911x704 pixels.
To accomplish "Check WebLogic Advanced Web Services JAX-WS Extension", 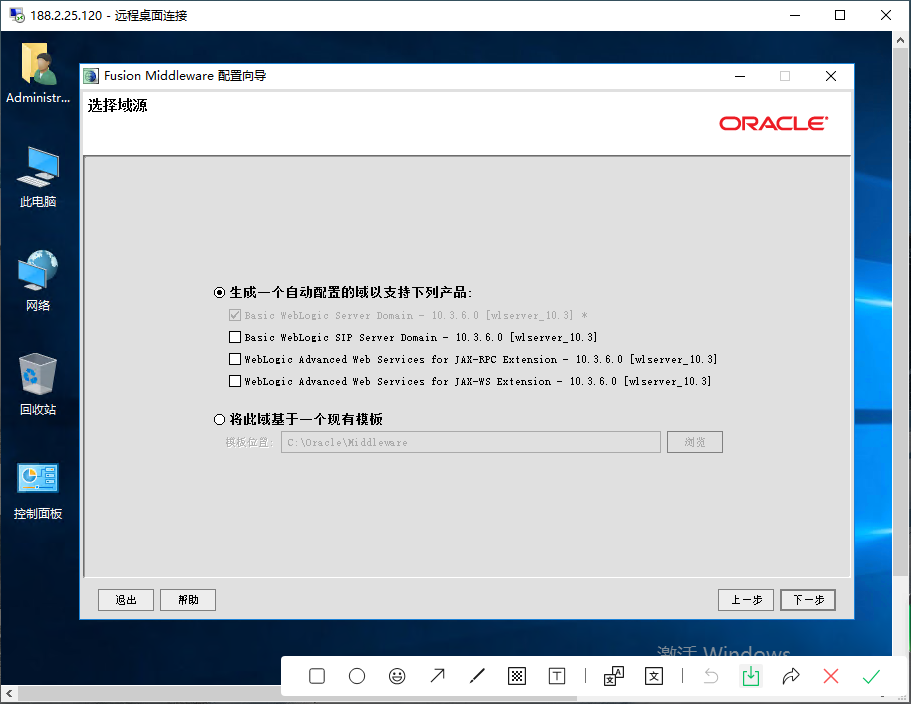I will 235,381.
